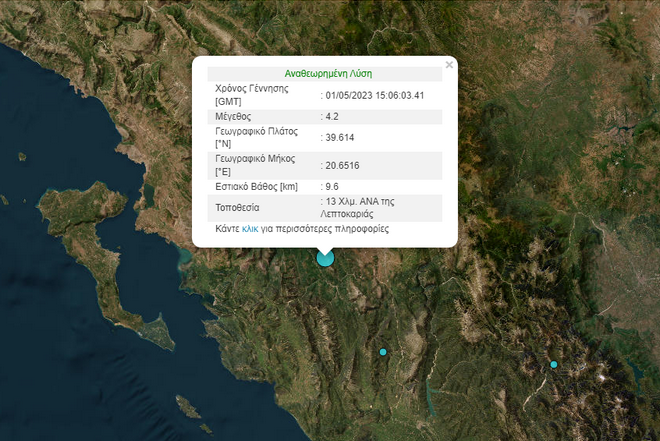Select the small earthquake marker at the right
This screenshot has height=441, width=660.
click(553, 364)
